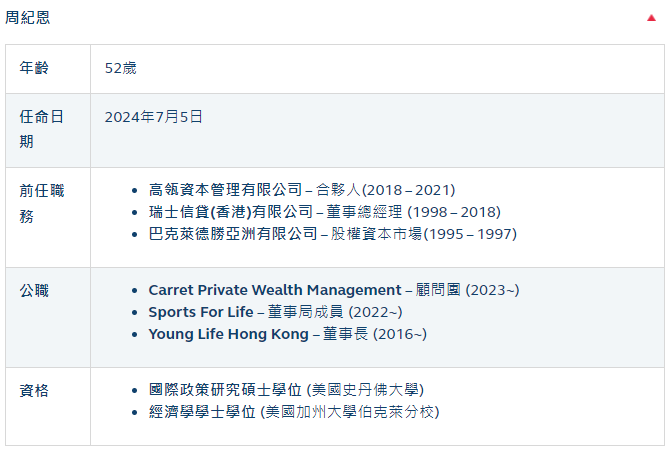Click the 周紀恩 header name
The width and height of the screenshot is (671, 452).
[27, 18]
